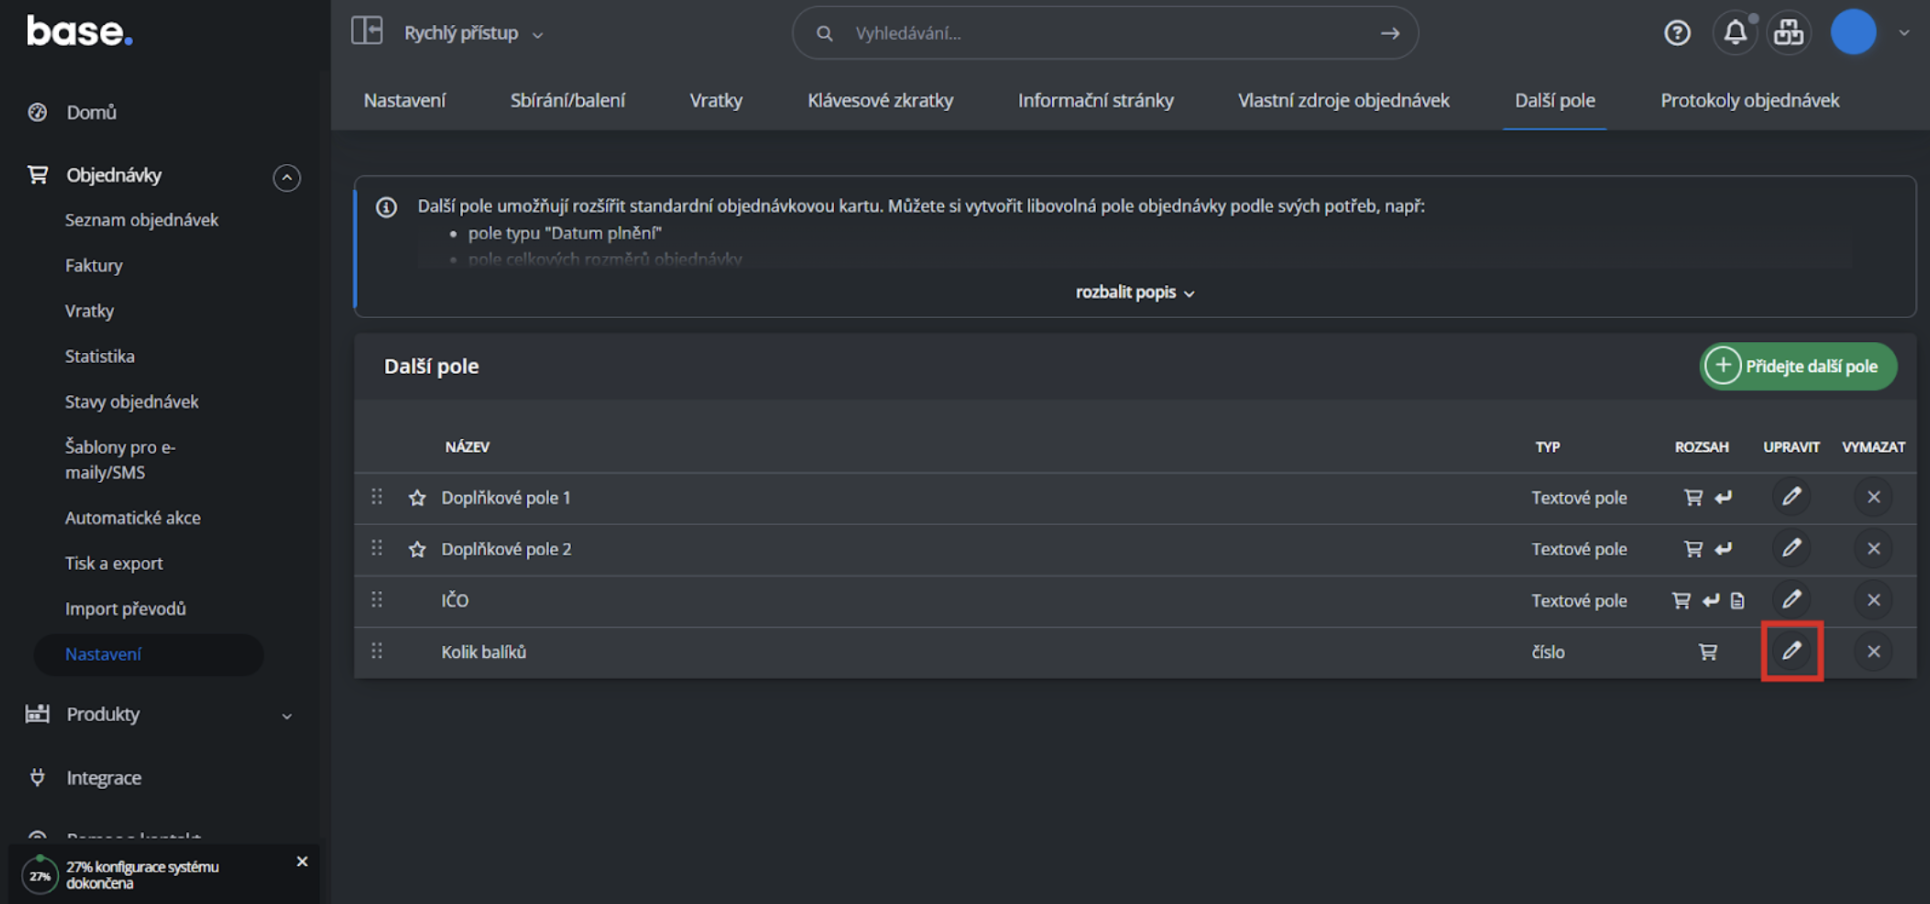1930x904 pixels.
Task: Delete Doplňkové pole 1
Action: pyautogui.click(x=1874, y=497)
